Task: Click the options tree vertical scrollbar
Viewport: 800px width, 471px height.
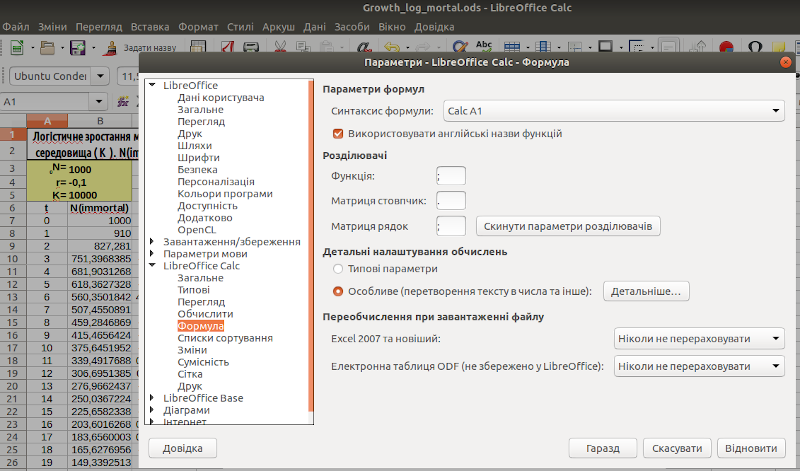Action: point(311,245)
